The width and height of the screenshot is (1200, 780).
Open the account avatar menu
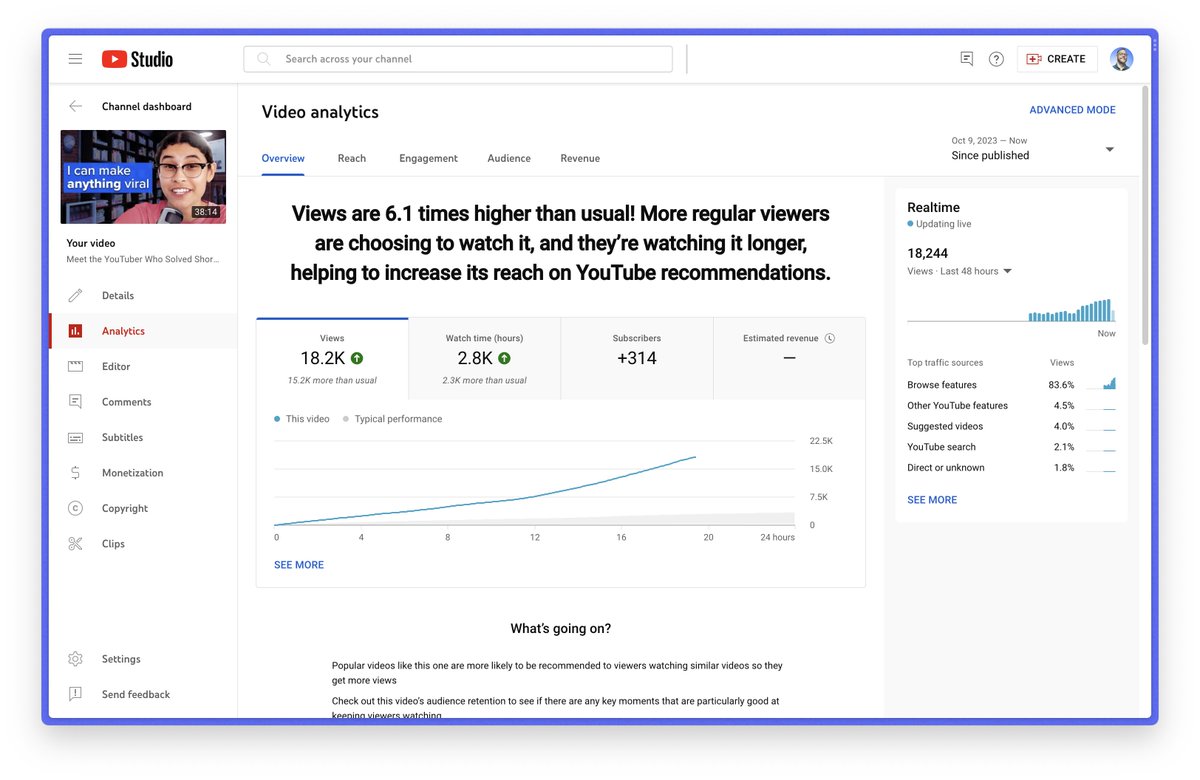[1122, 59]
